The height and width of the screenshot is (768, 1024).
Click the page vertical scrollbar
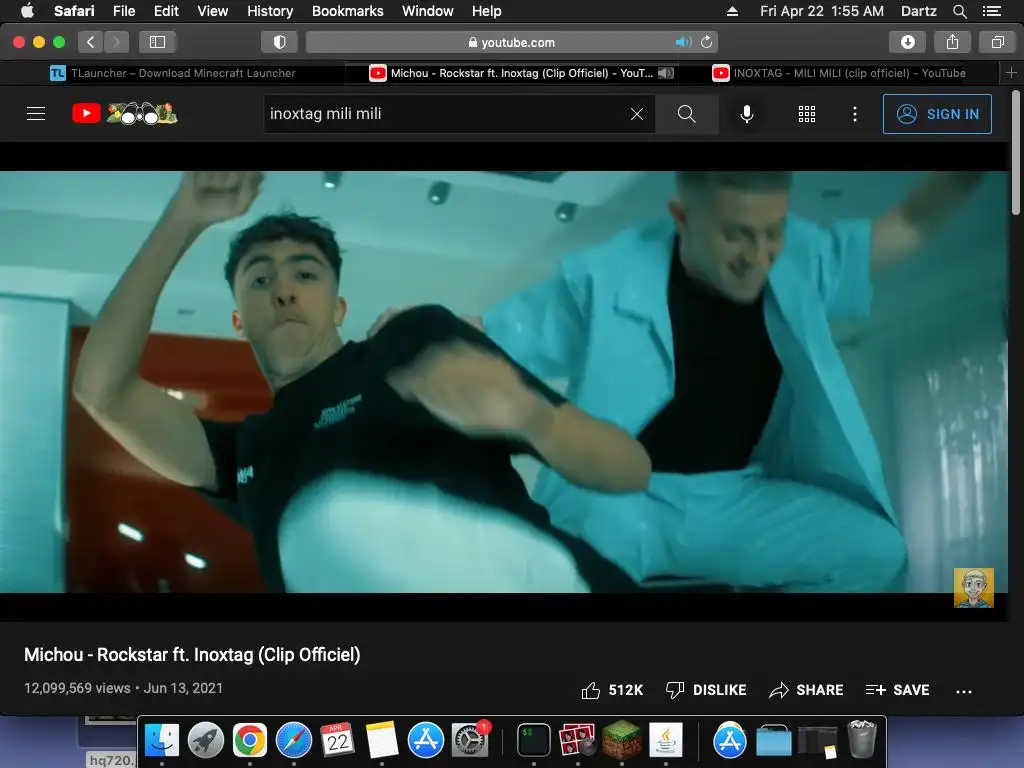pos(1016,153)
